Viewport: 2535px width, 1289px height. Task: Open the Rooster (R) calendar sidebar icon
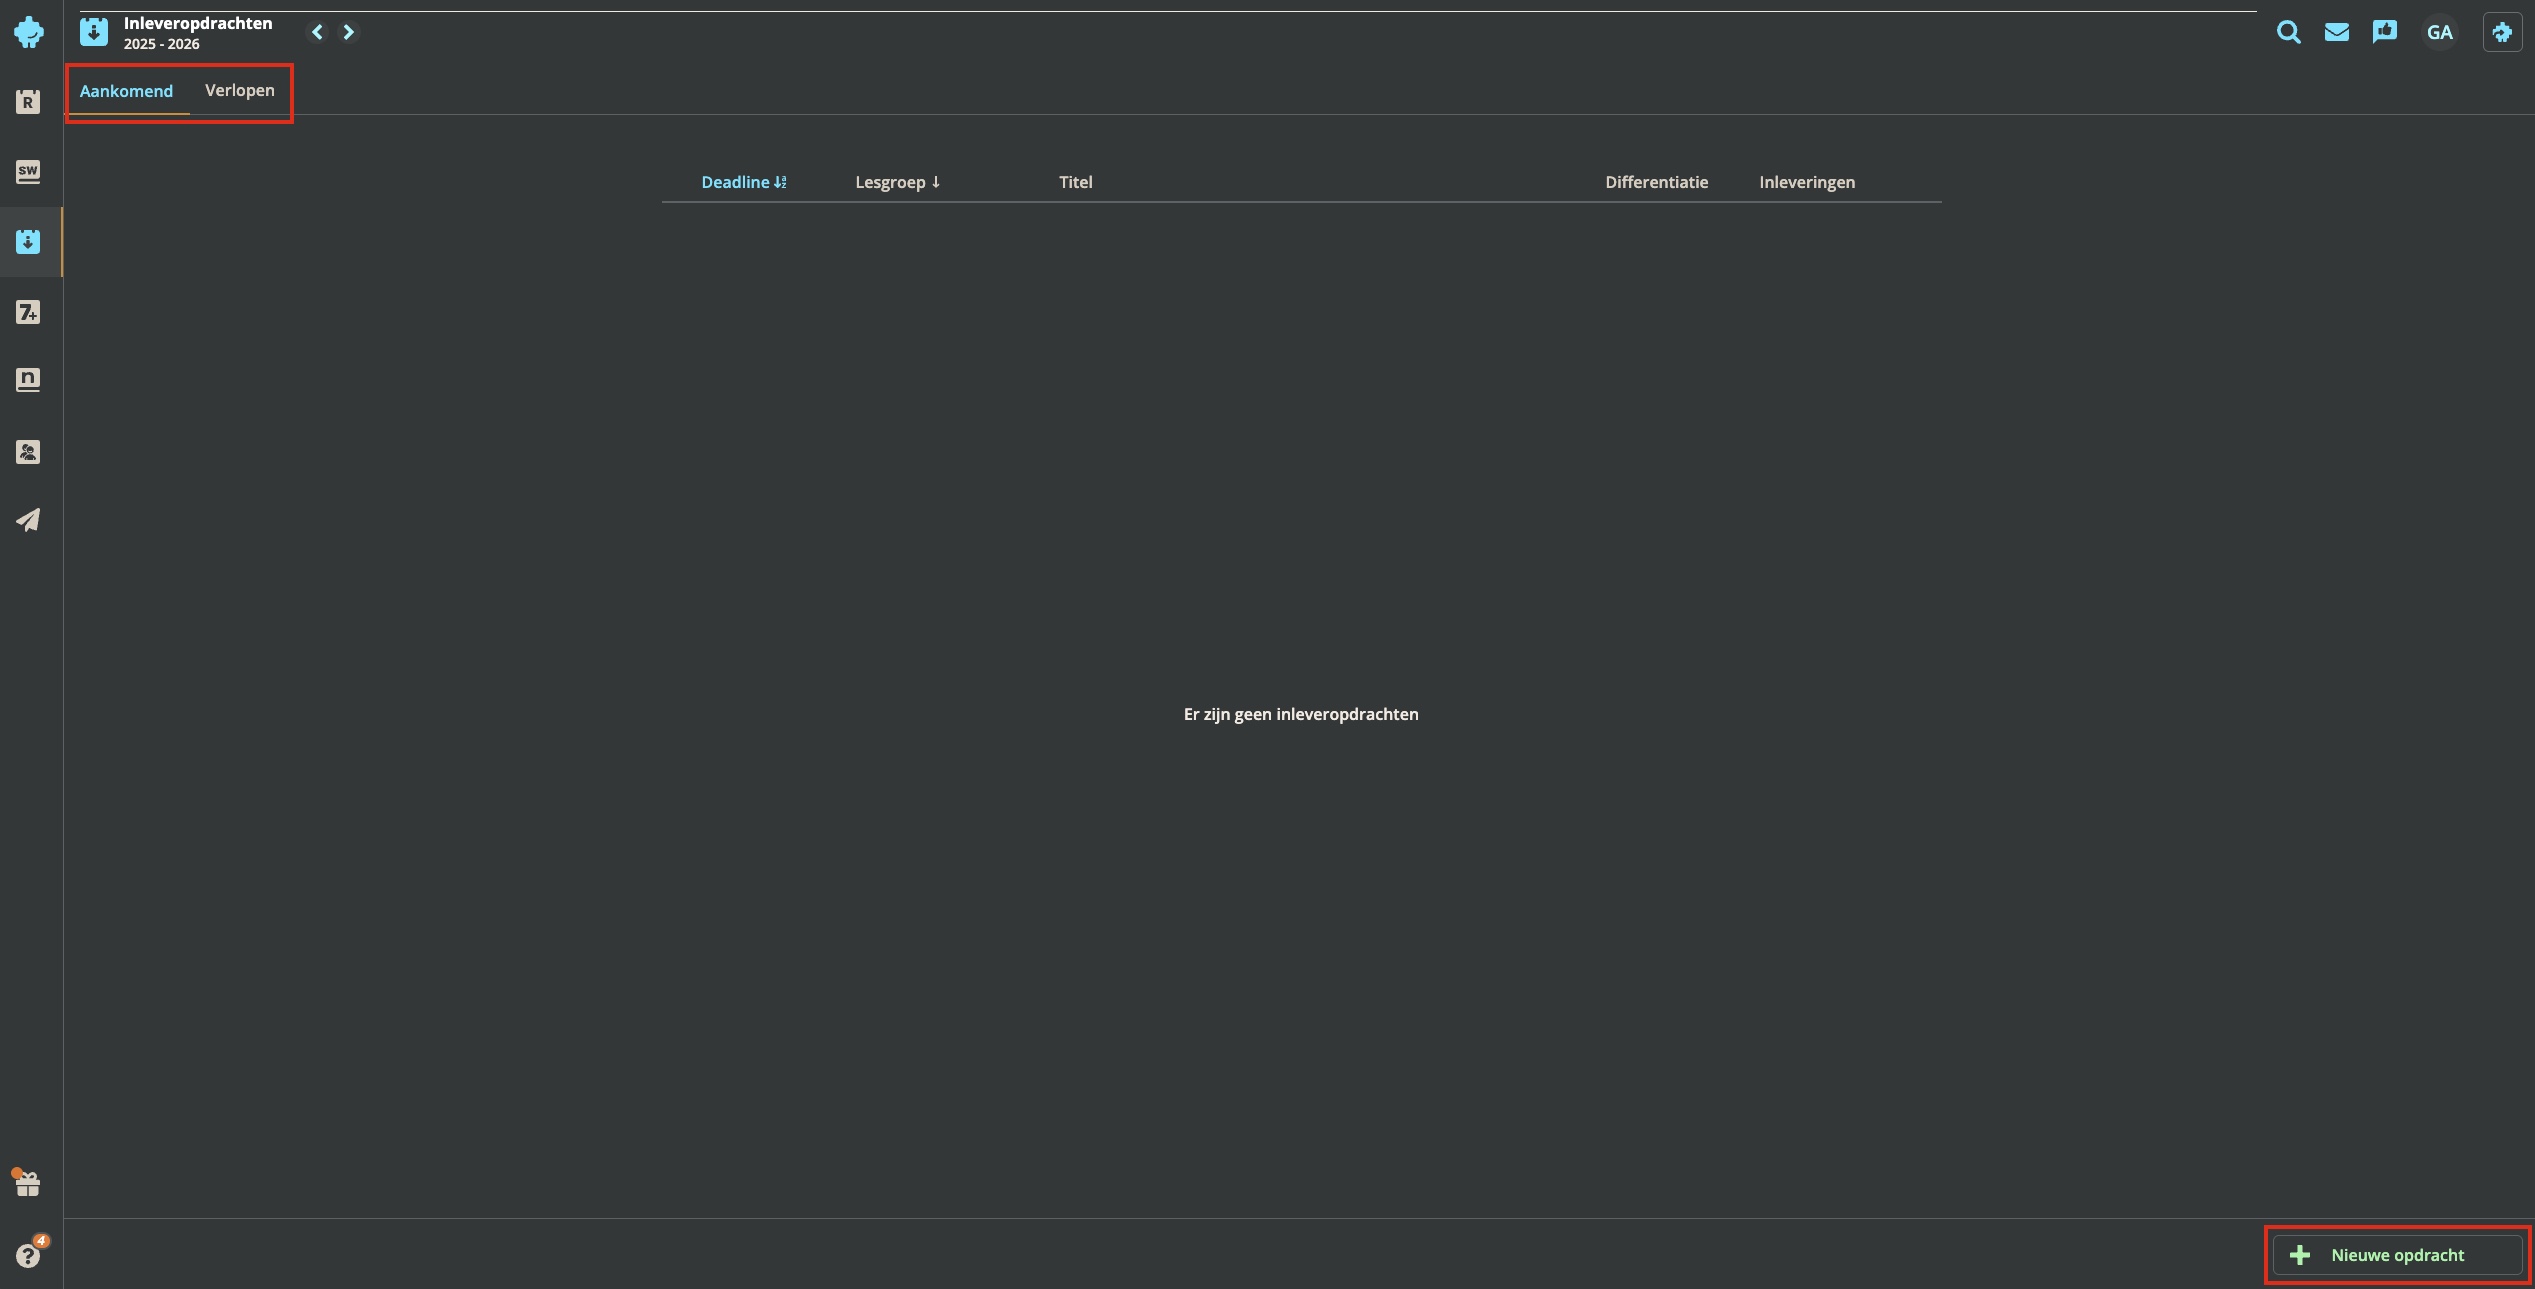pyautogui.click(x=28, y=101)
